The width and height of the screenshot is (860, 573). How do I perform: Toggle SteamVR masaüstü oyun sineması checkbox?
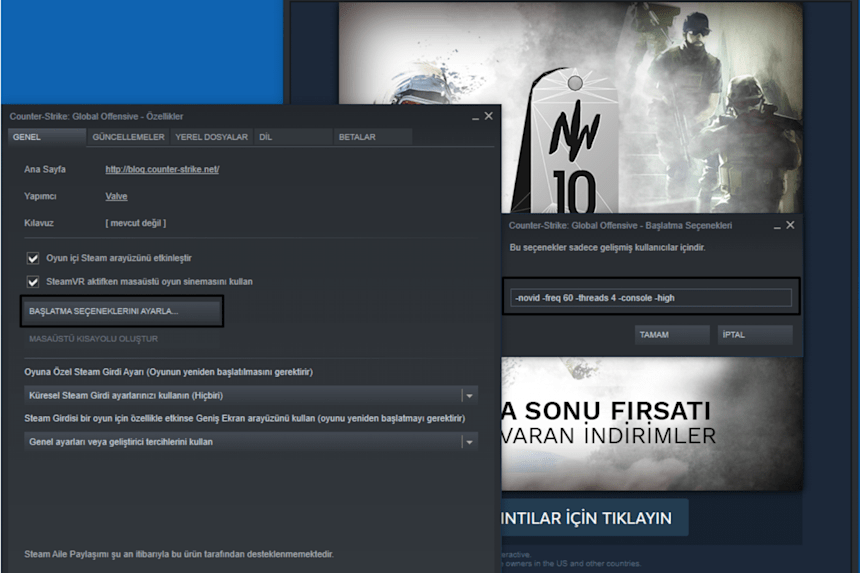point(33,282)
